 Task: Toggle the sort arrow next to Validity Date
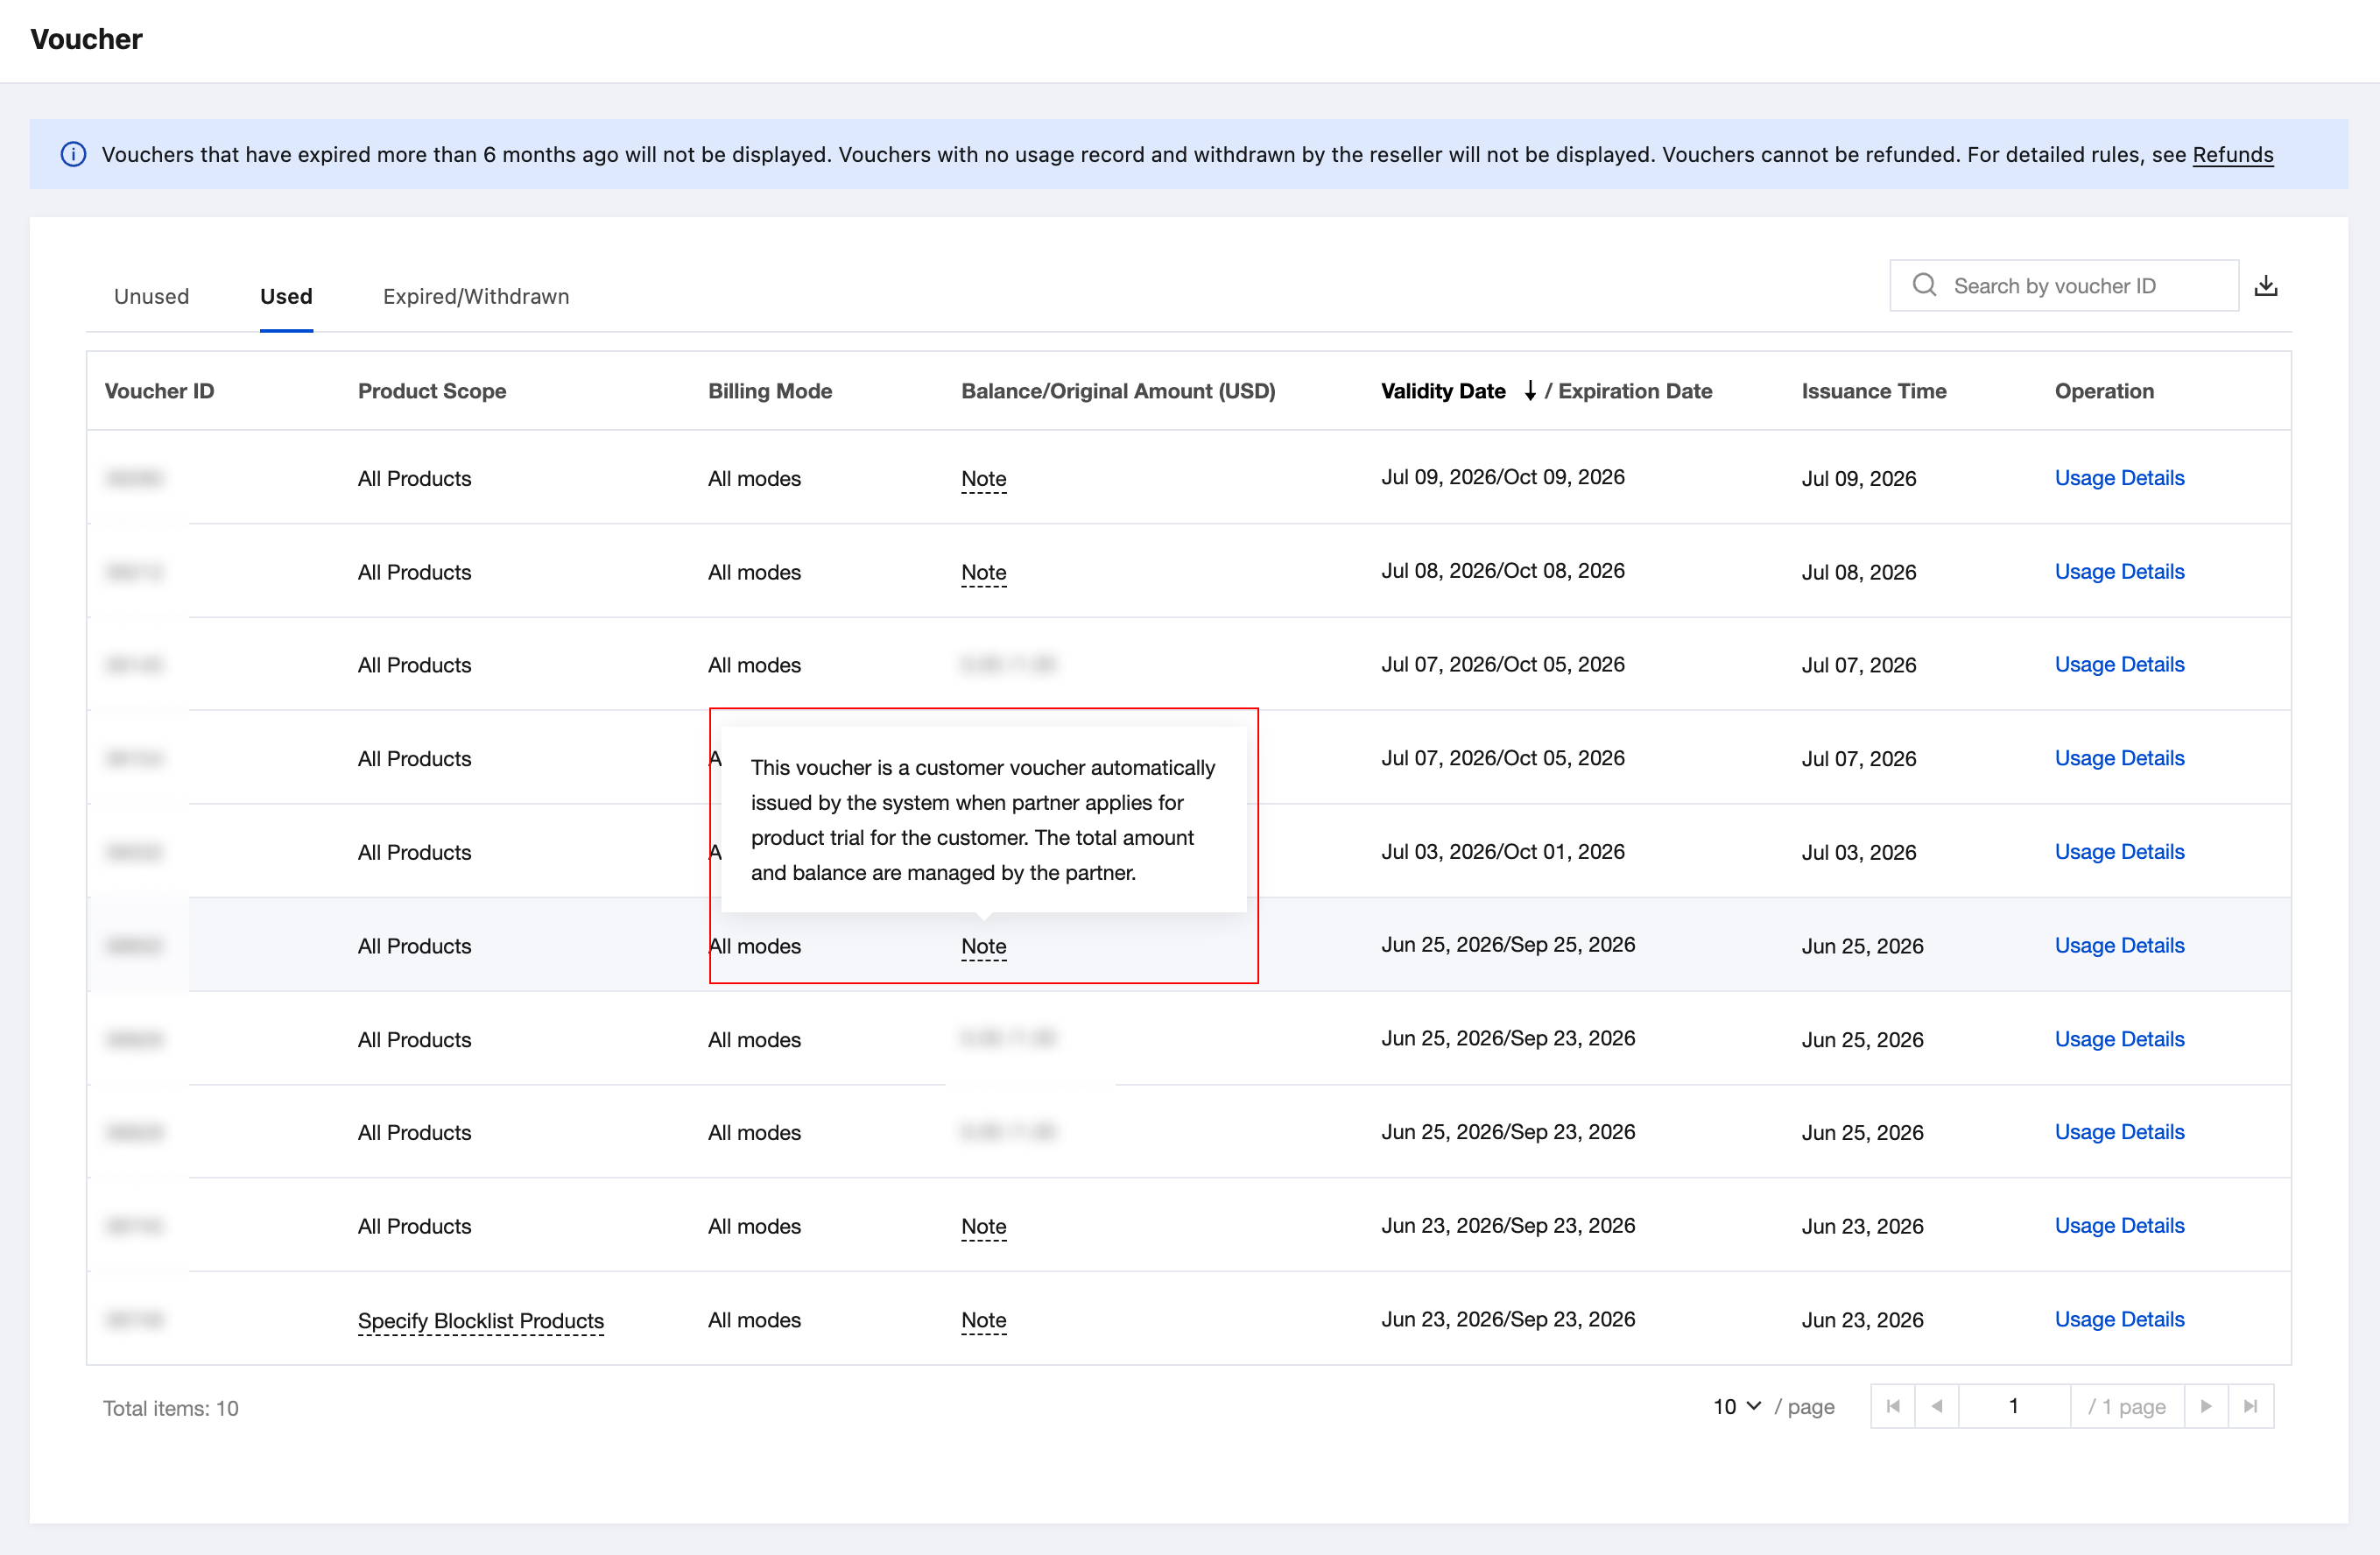(x=1529, y=391)
